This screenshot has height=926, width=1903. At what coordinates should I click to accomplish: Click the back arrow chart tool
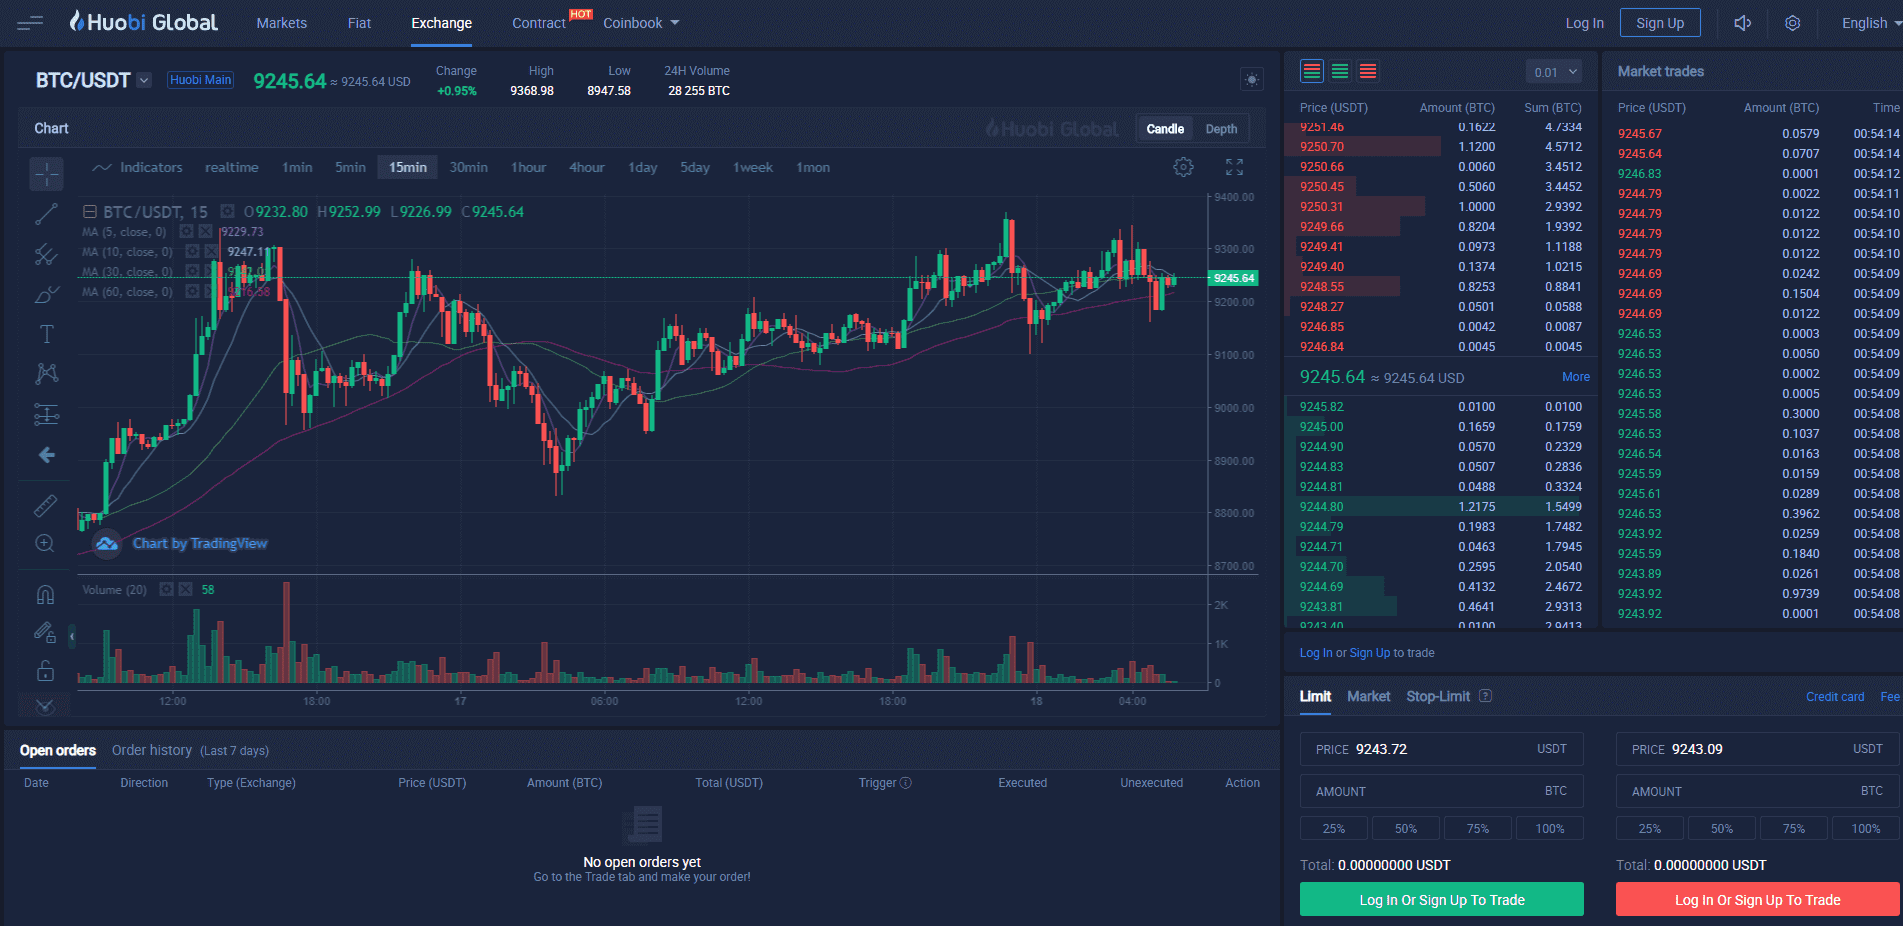tap(46, 455)
